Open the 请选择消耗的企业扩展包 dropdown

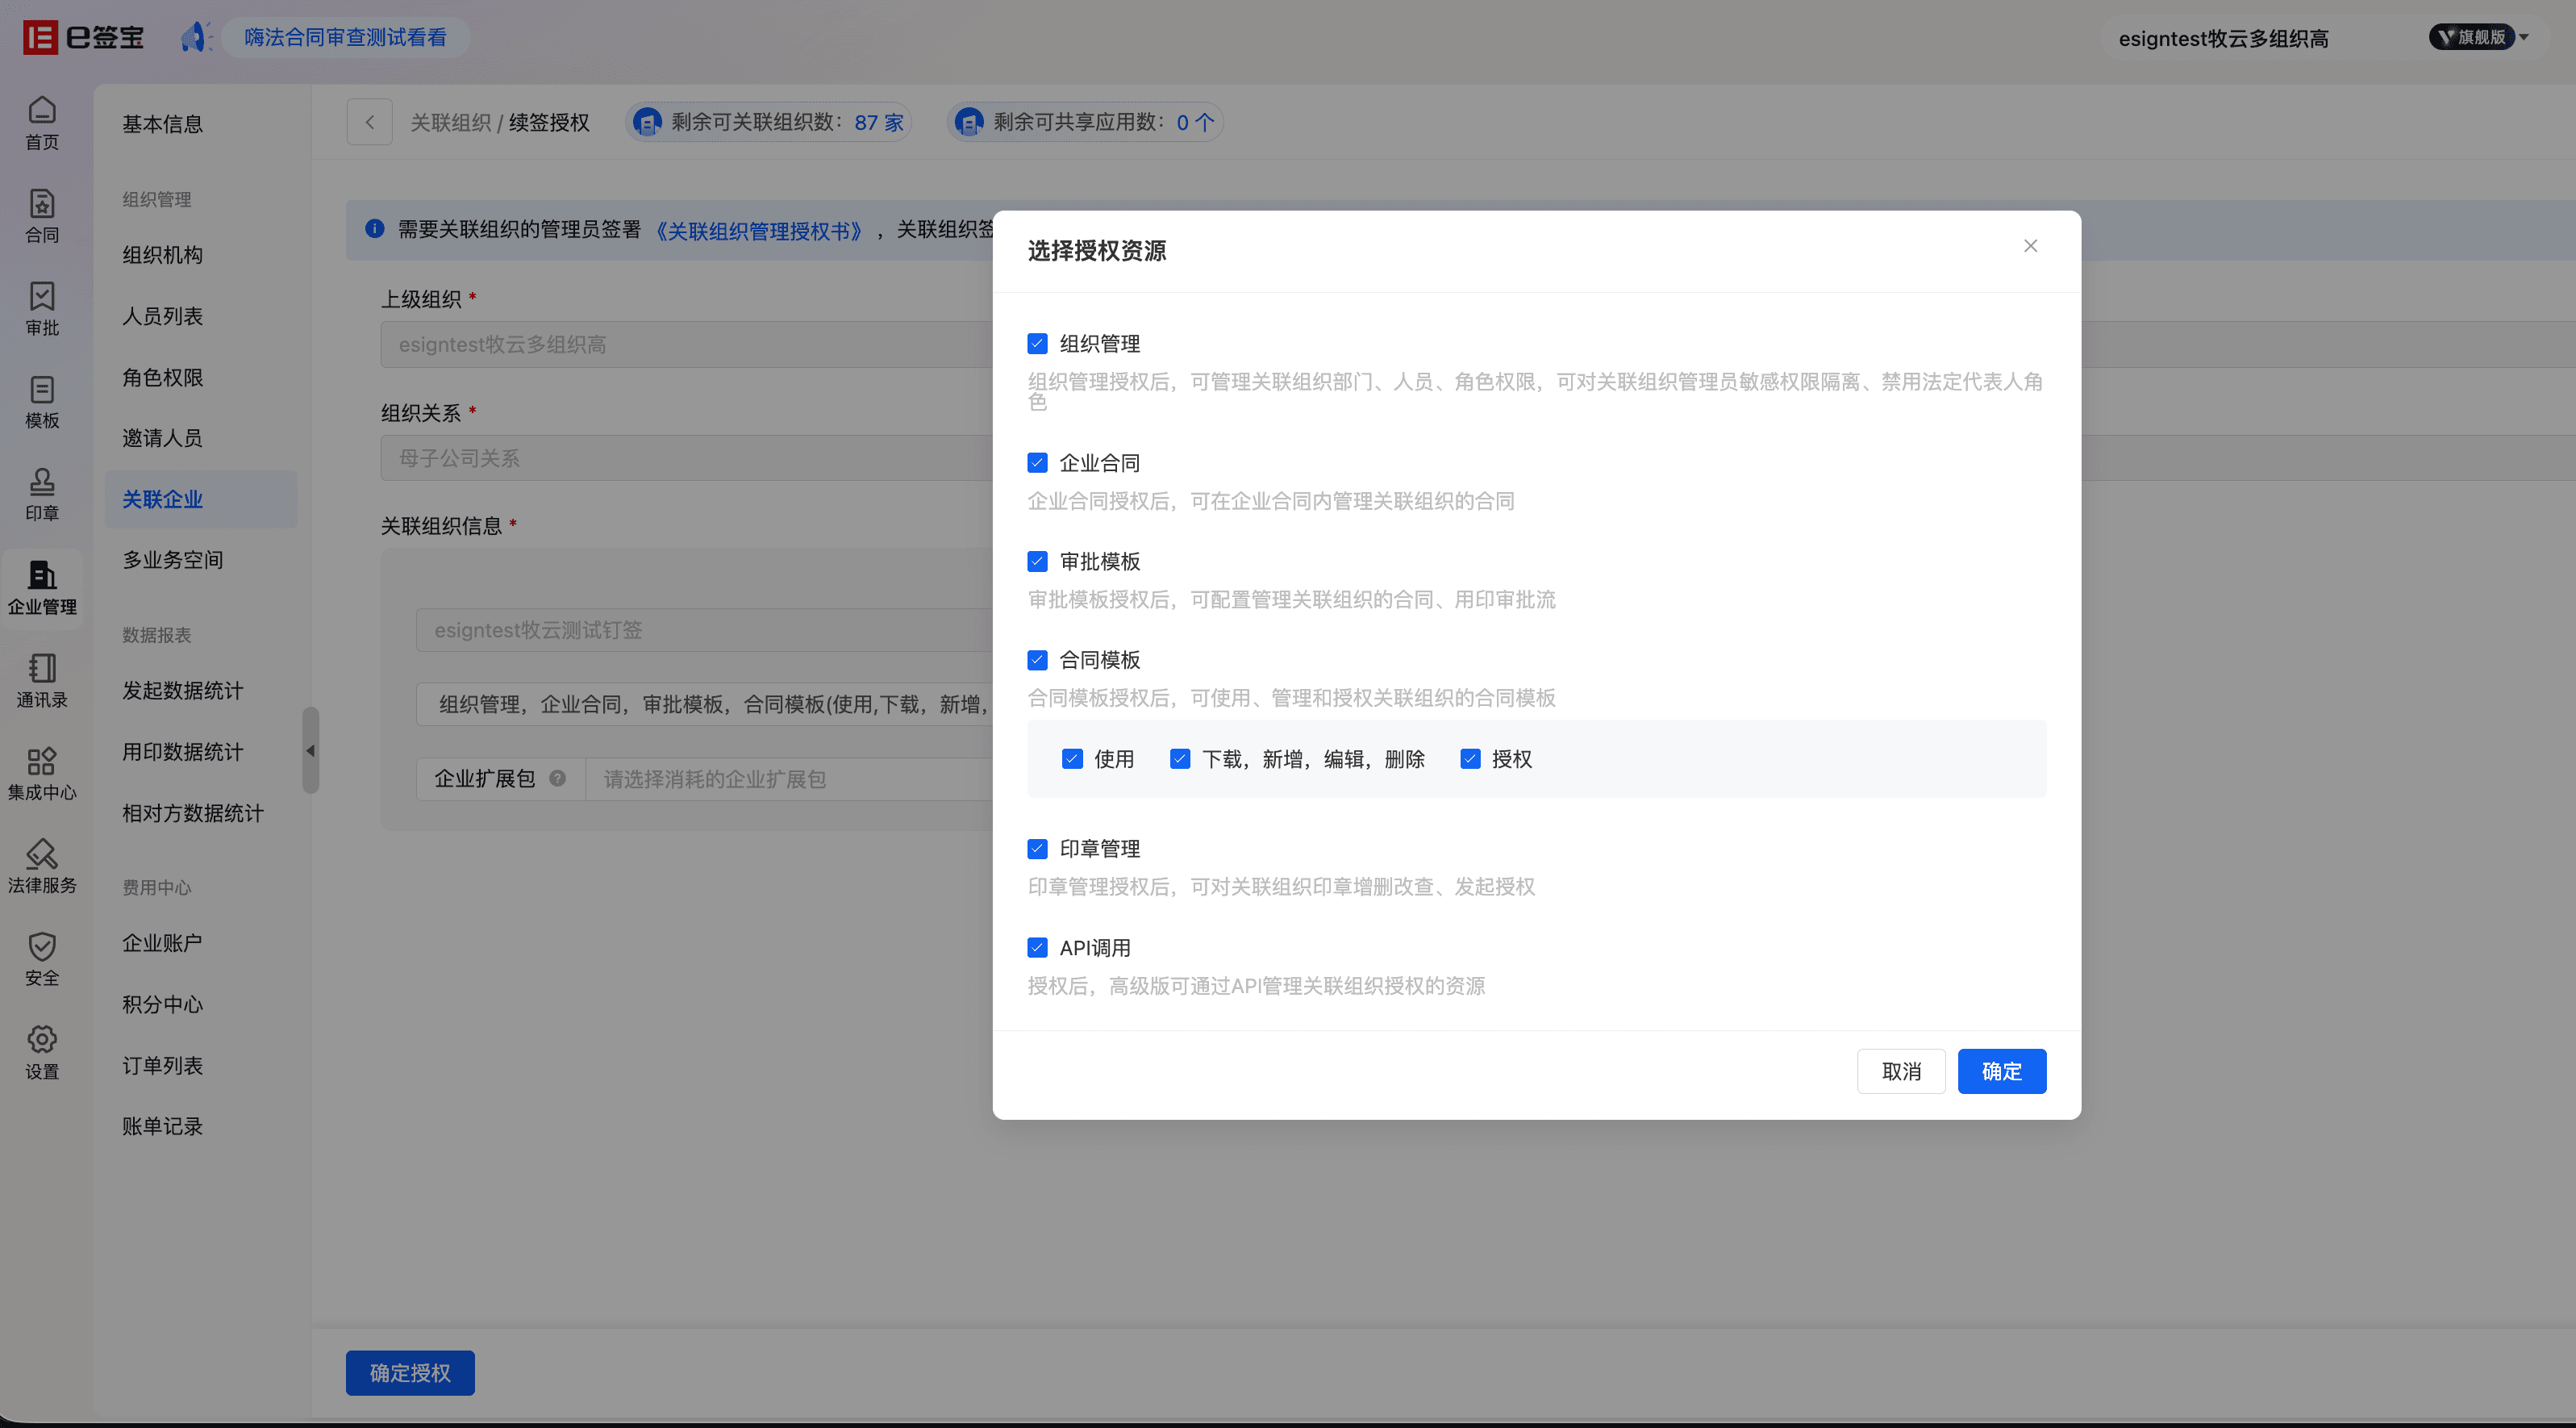790,779
